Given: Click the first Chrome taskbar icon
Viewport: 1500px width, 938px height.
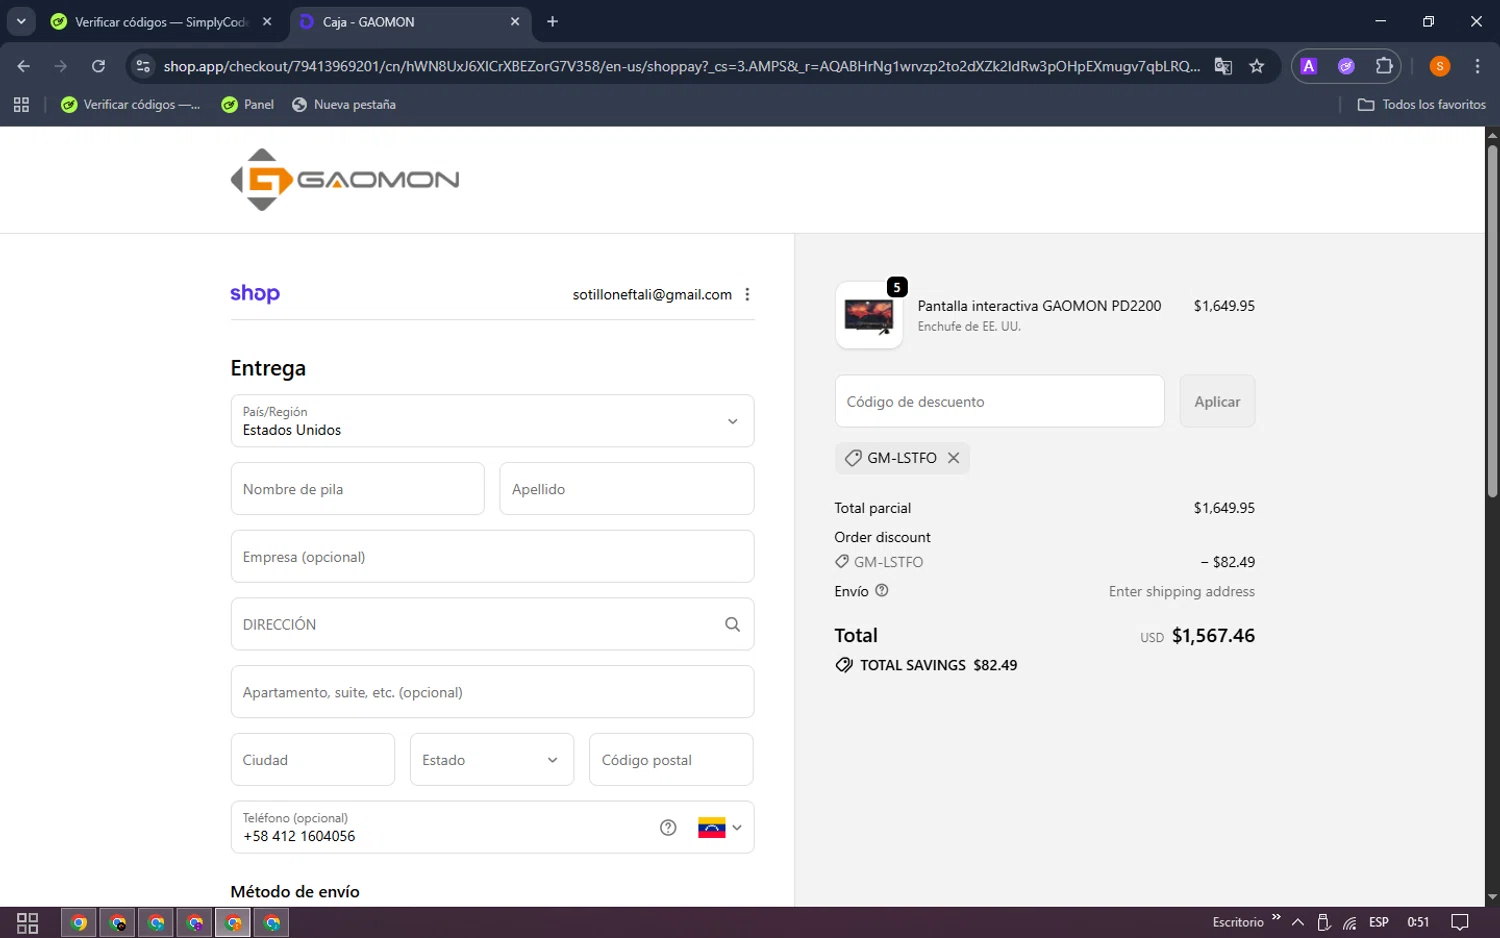Looking at the screenshot, I should coord(79,922).
